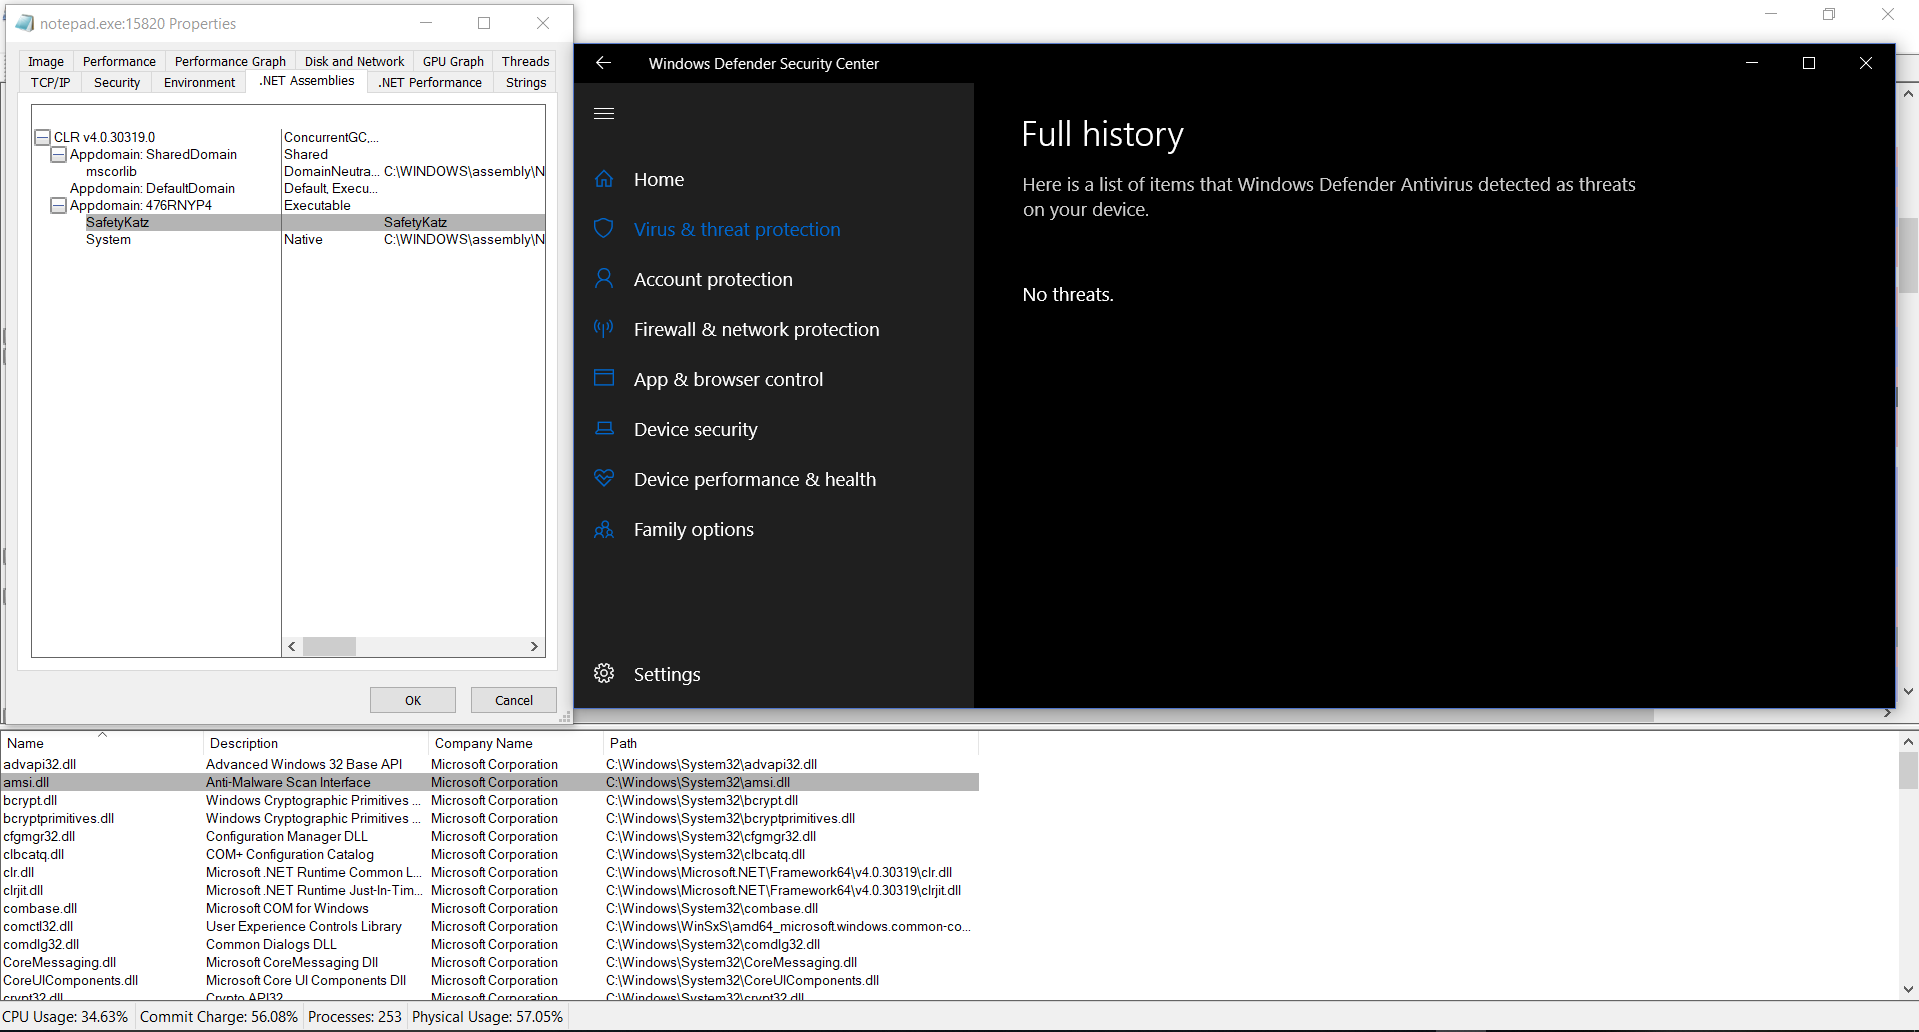Screen dimensions: 1919x1032
Task: Open Family options section
Action: tap(694, 530)
